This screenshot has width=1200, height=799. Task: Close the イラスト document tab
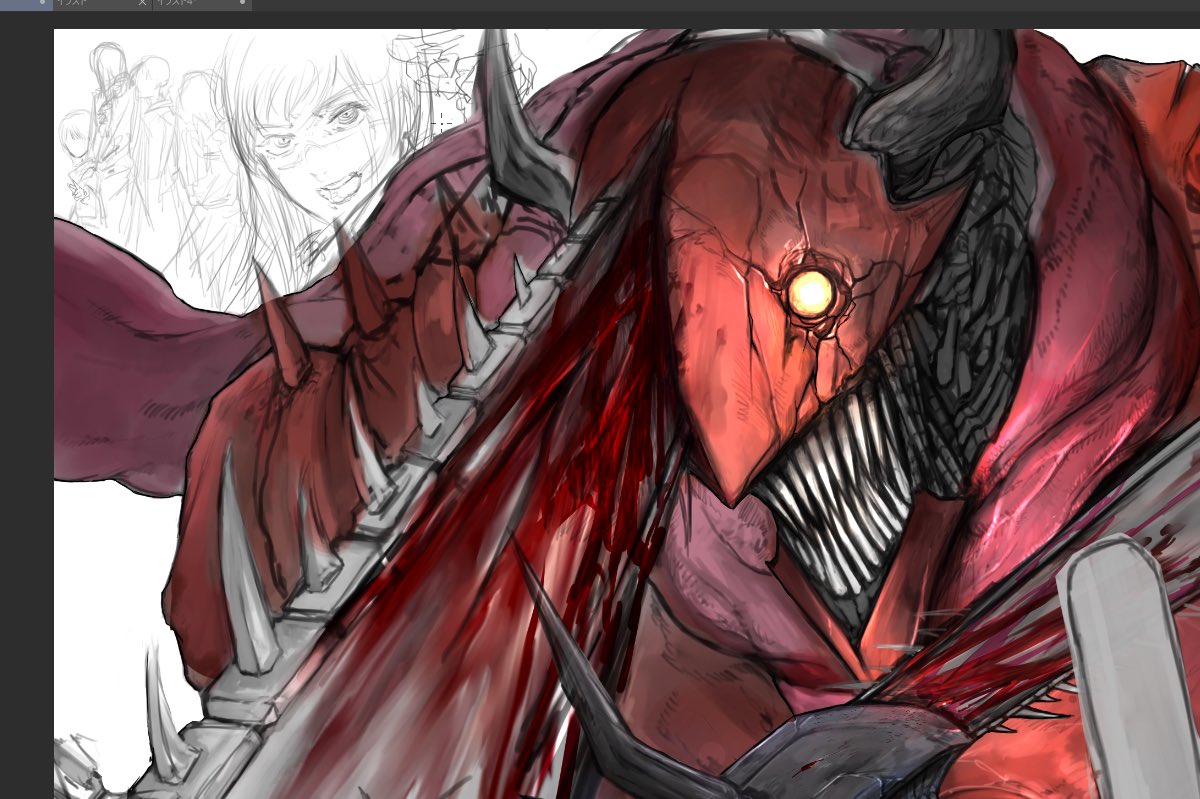coord(142,3)
